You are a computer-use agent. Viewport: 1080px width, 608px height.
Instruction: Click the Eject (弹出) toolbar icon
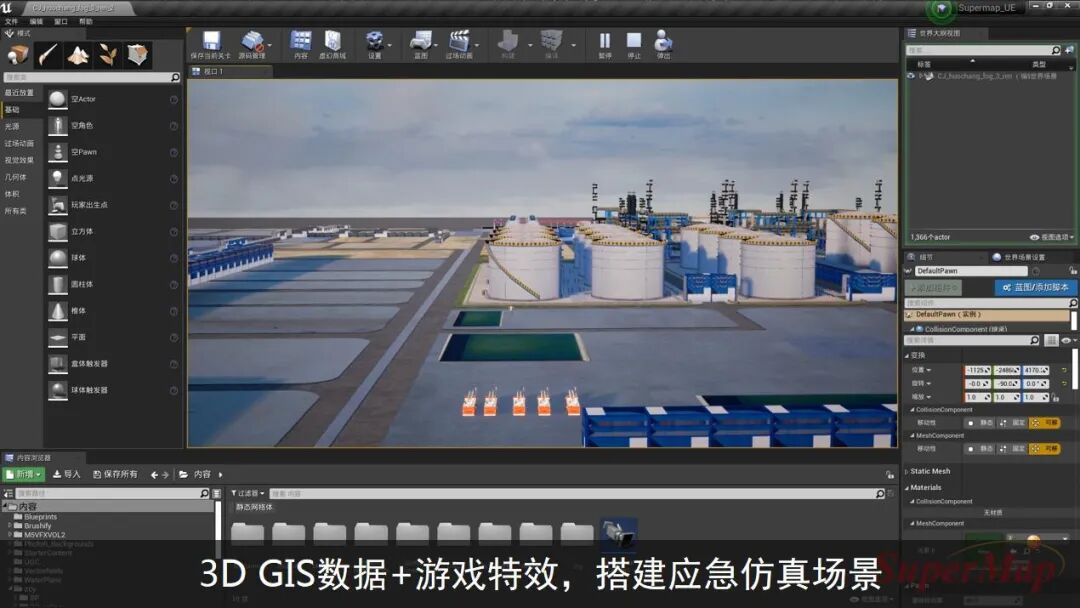click(663, 41)
